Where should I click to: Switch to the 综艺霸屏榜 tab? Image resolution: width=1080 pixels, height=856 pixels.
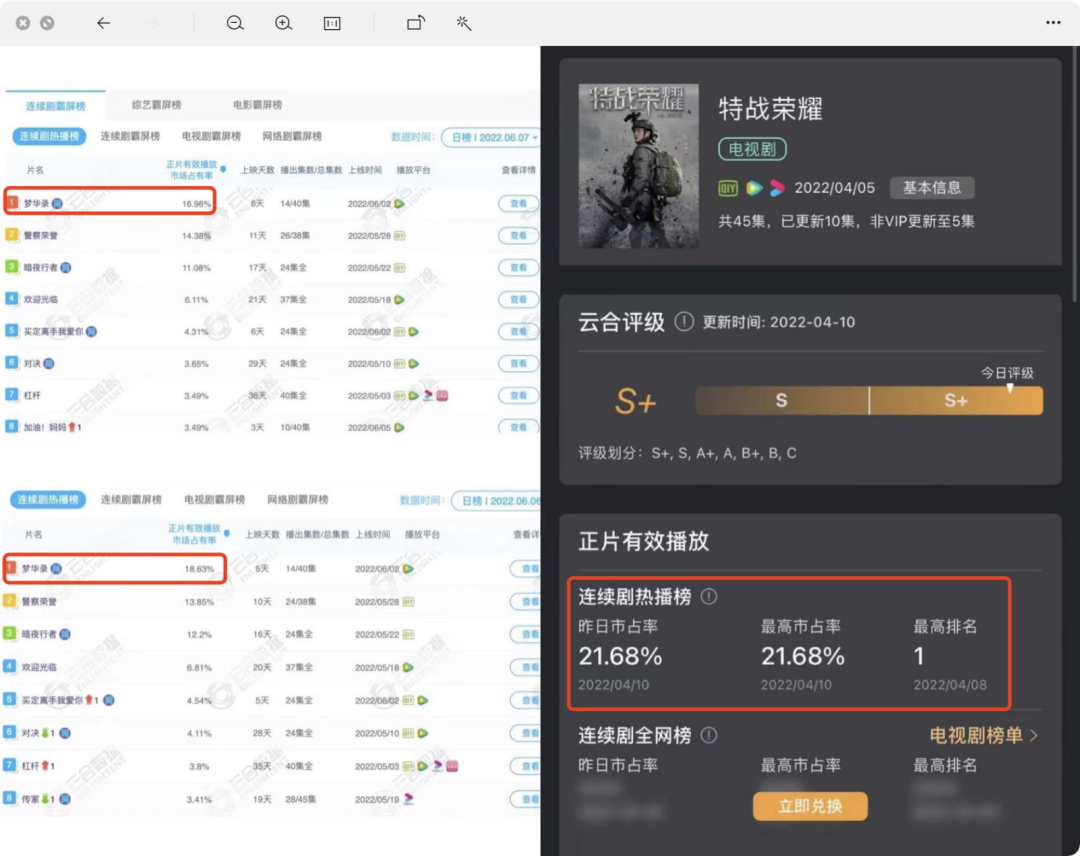click(156, 105)
